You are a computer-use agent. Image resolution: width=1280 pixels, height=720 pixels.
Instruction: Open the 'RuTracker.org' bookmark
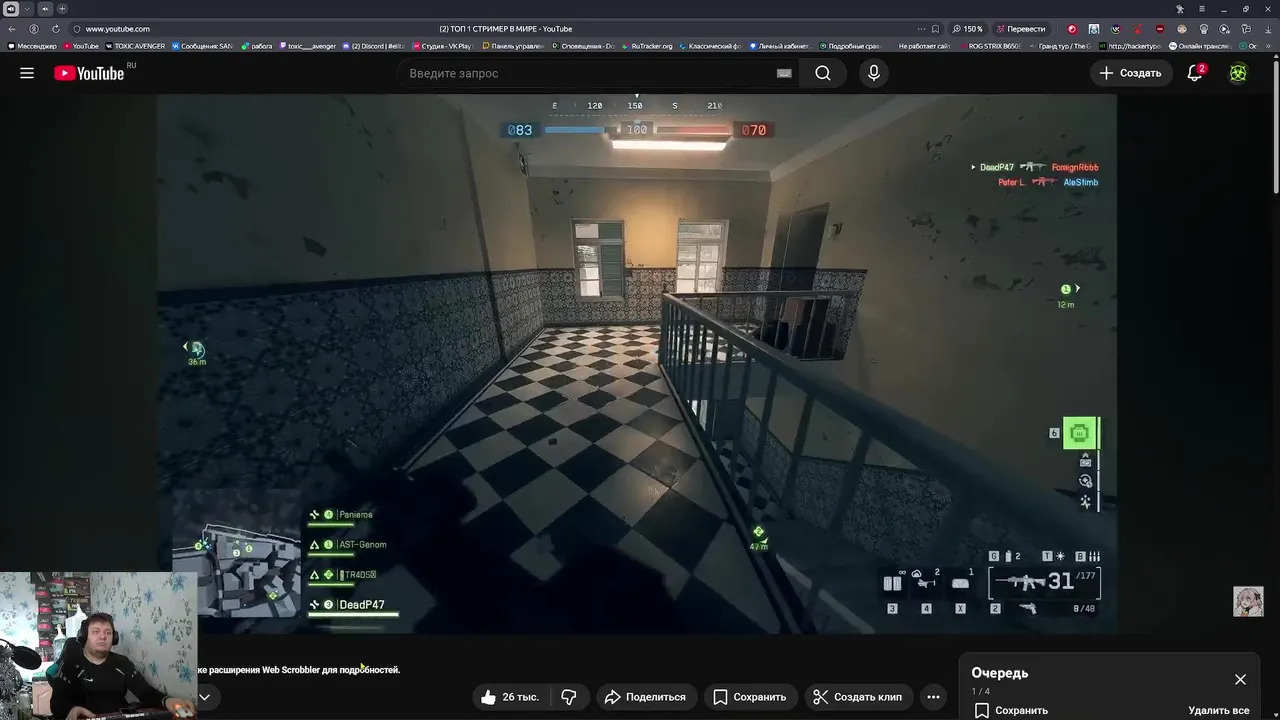(648, 46)
